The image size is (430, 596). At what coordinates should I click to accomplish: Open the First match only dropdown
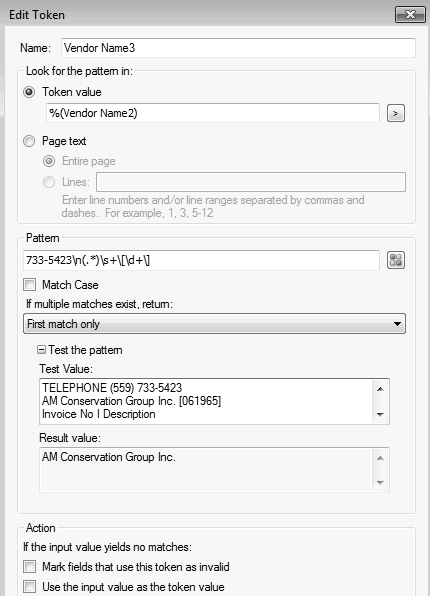(x=214, y=324)
